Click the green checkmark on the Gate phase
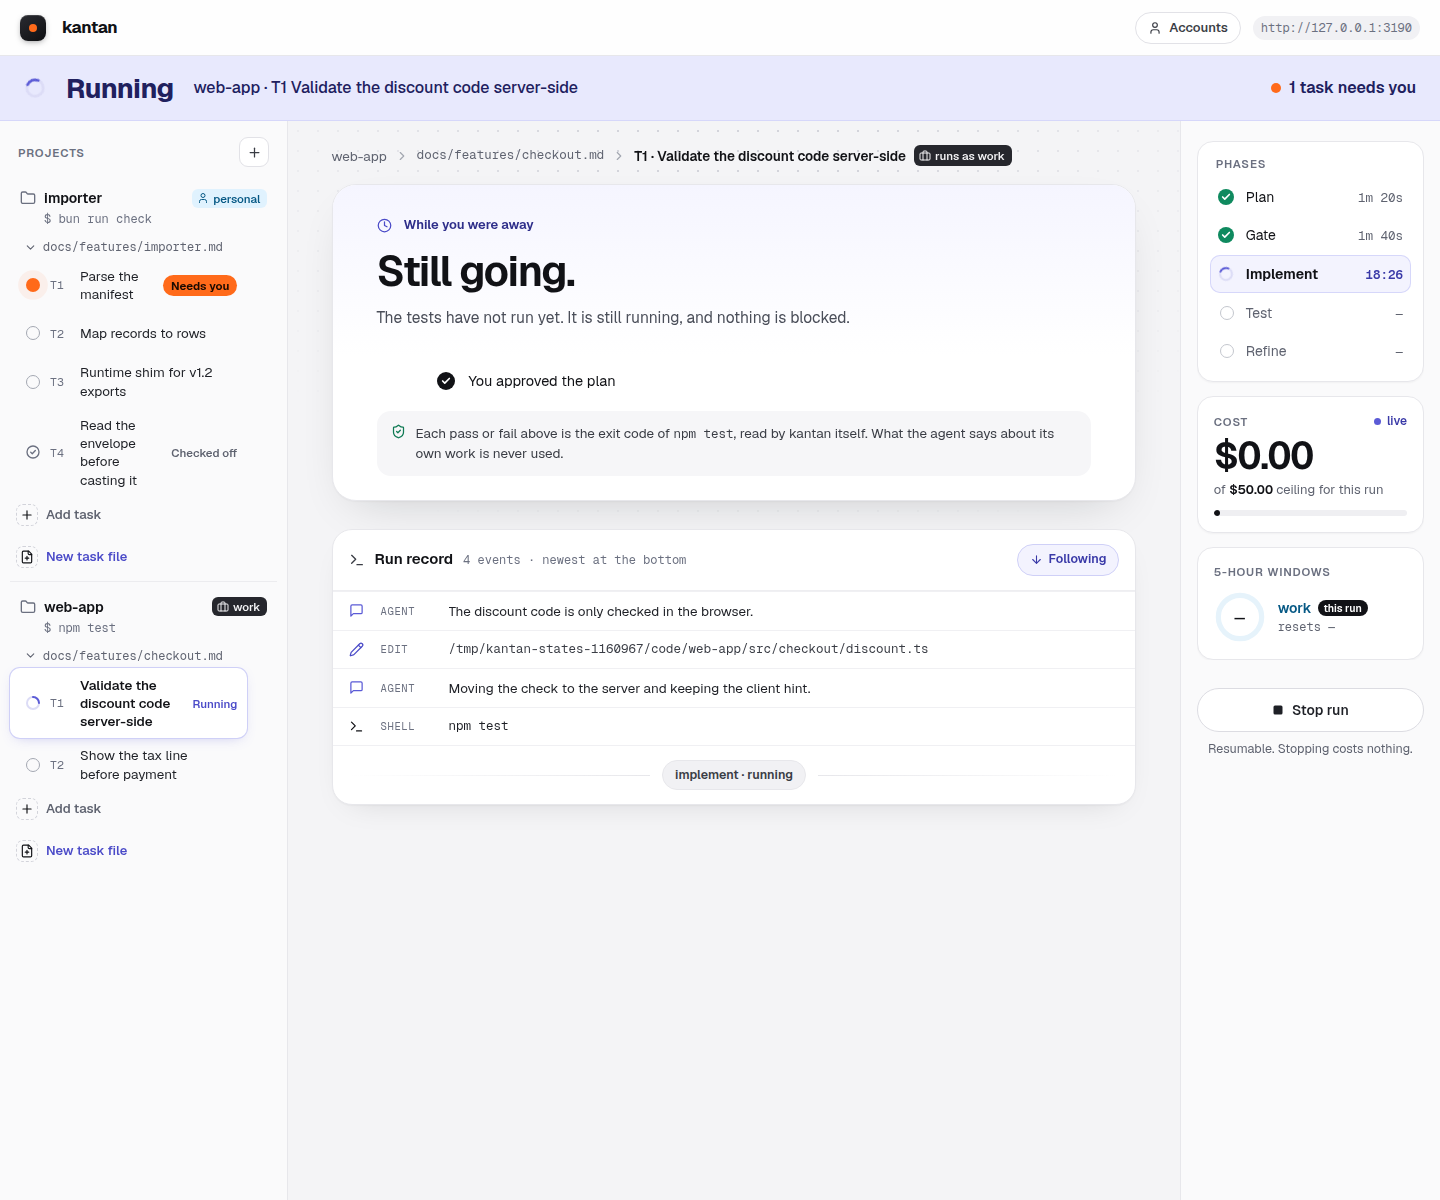 point(1226,235)
